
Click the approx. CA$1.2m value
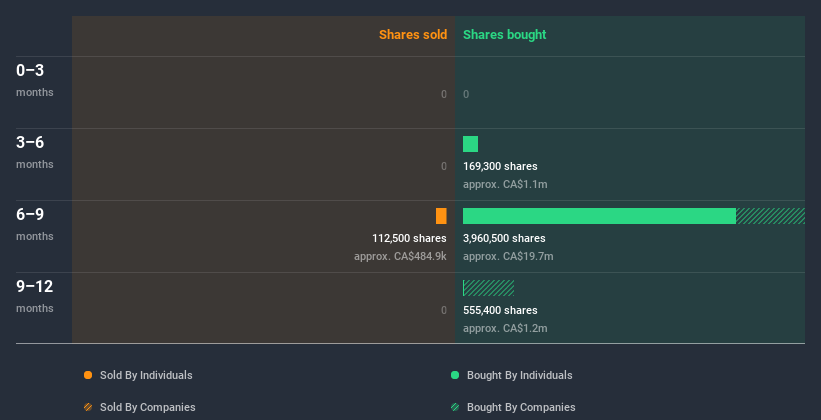(505, 328)
